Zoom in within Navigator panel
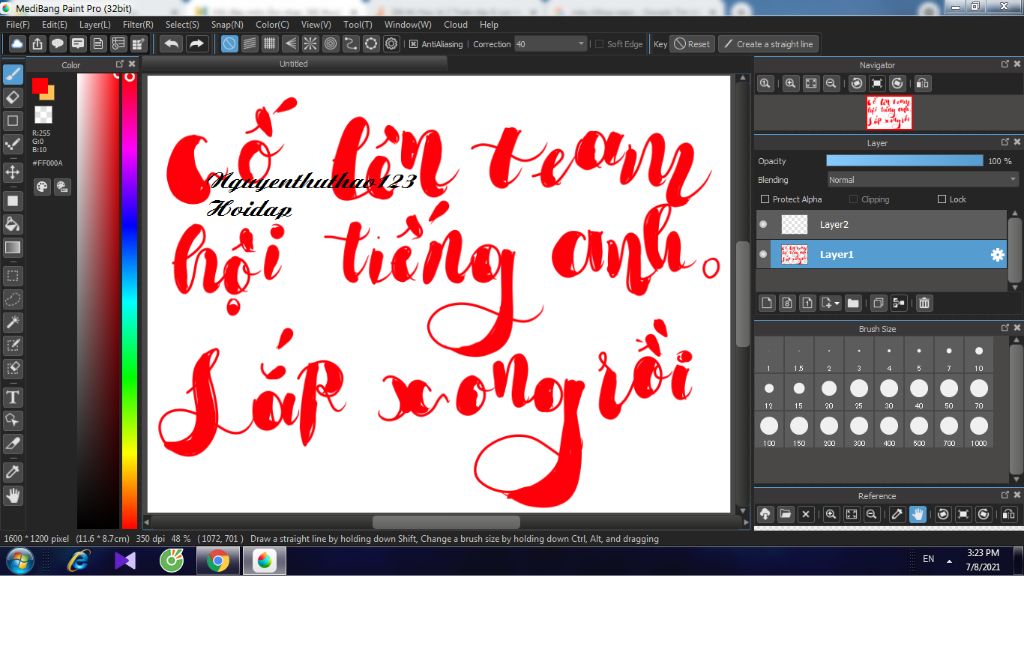The width and height of the screenshot is (1024, 661). click(x=791, y=84)
